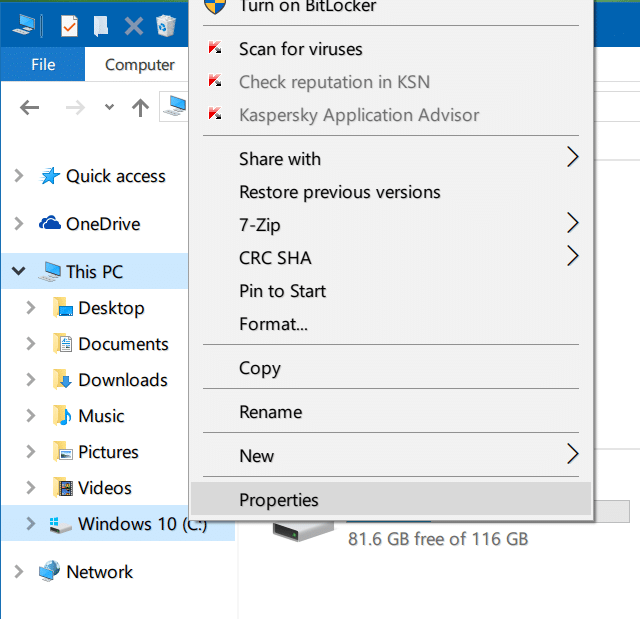Open the File tab
640x619 pixels.
click(43, 64)
